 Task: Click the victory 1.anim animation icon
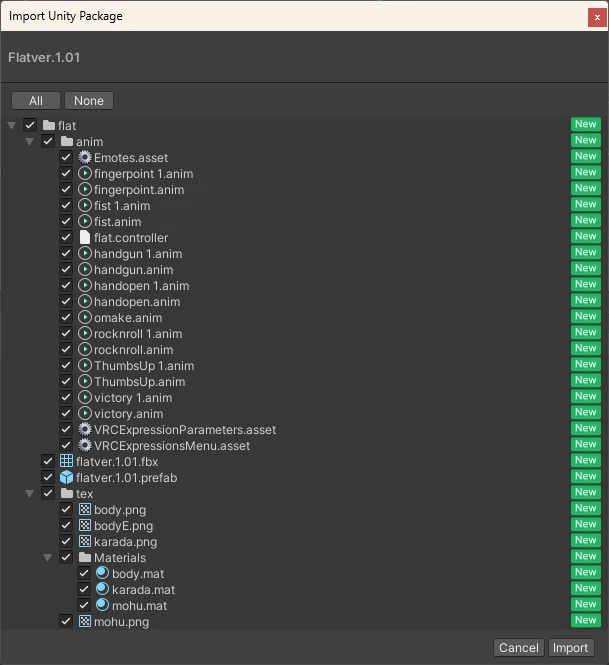85,397
